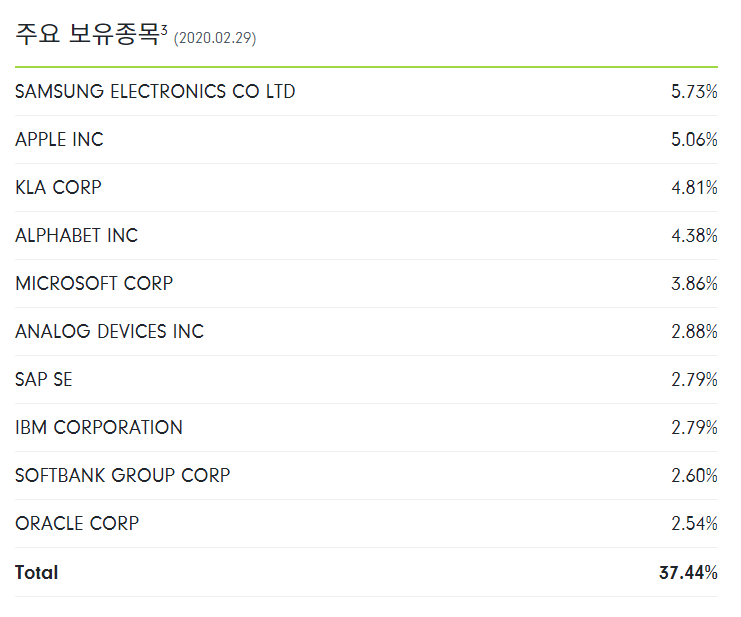The height and width of the screenshot is (617, 741).
Task: Click the 5.06% weight value
Action: coord(694,140)
